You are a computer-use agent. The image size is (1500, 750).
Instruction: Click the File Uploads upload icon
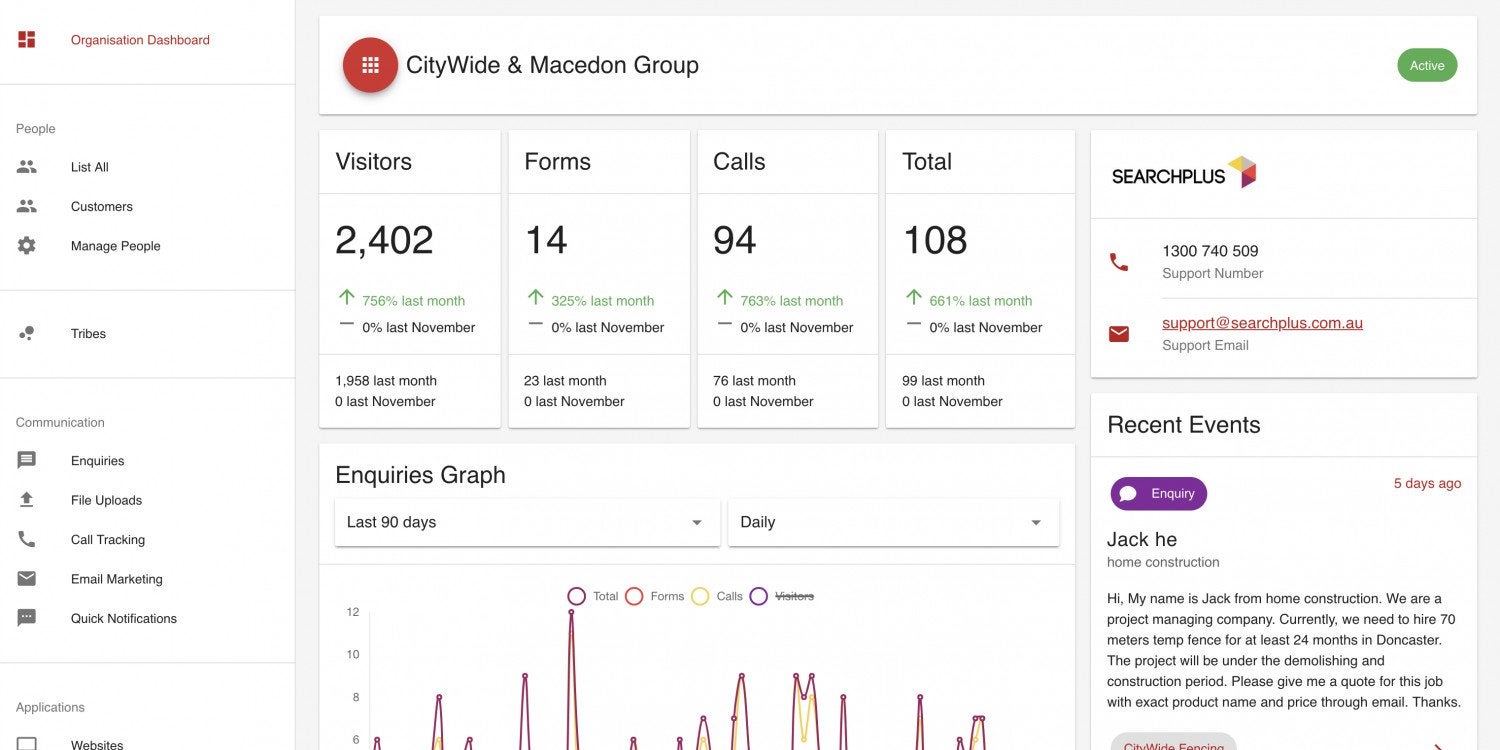click(x=27, y=500)
